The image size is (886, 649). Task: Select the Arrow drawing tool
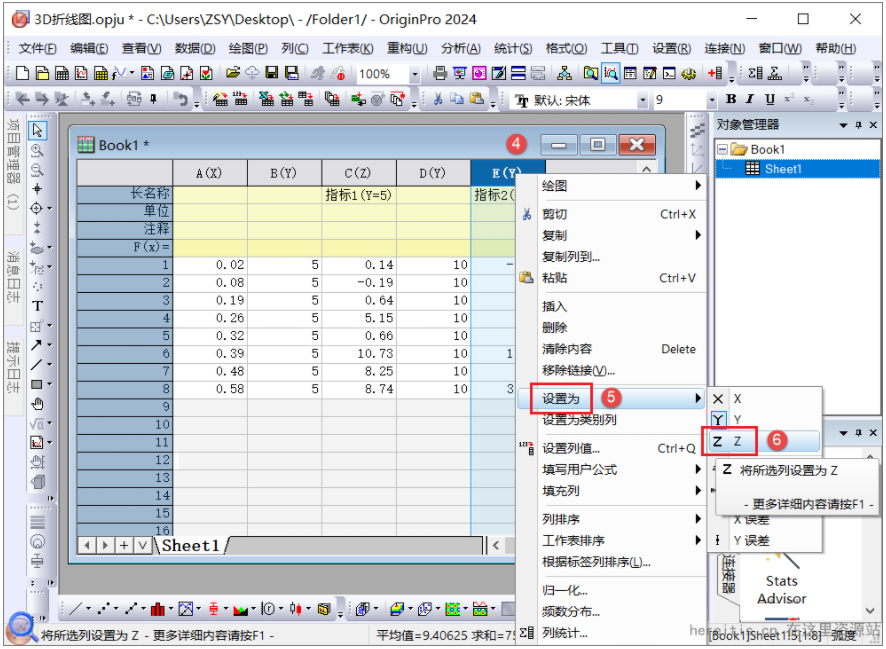click(37, 345)
